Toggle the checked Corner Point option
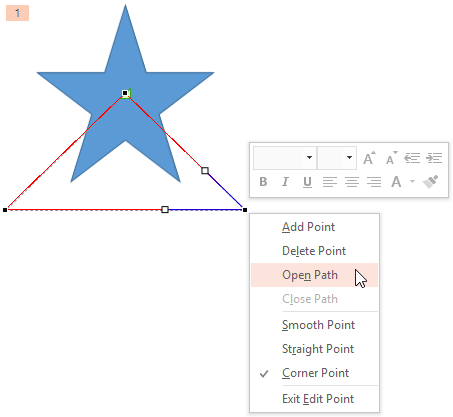 [x=314, y=373]
